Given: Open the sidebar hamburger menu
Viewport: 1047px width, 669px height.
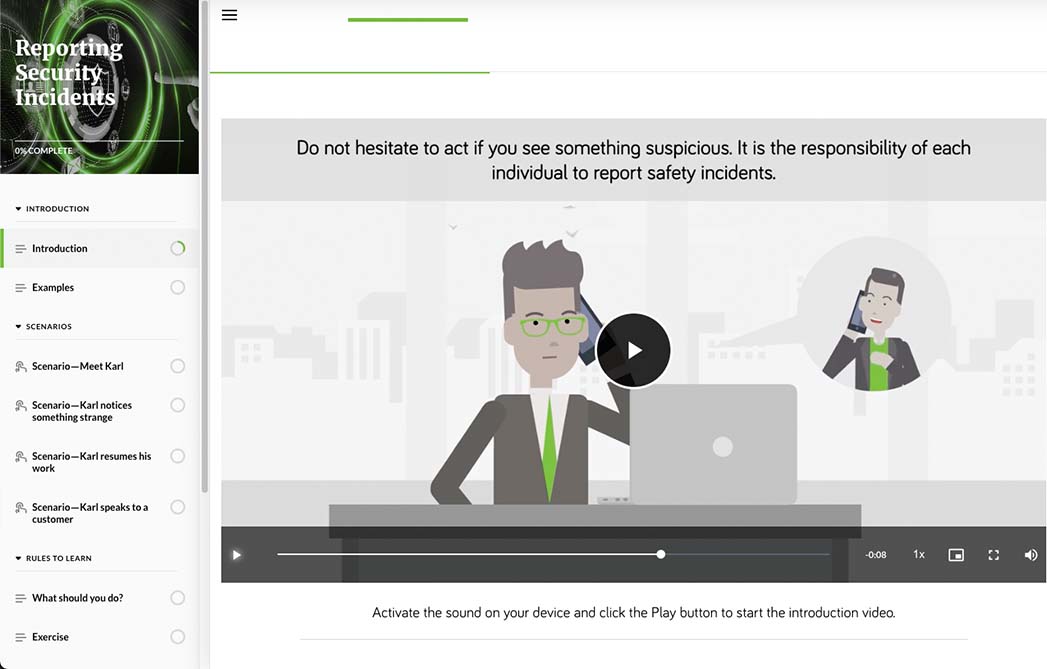Looking at the screenshot, I should [x=229, y=15].
